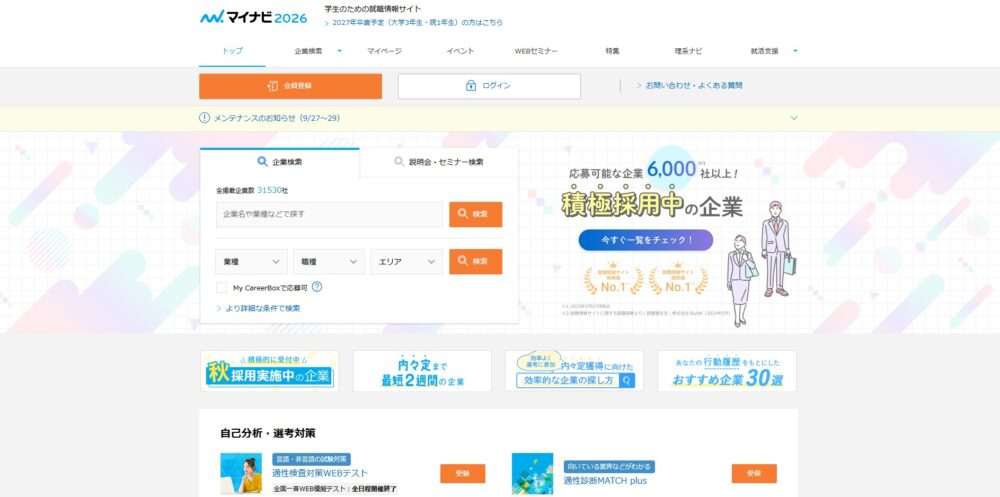Select the トップ nav tab
This screenshot has height=497, width=1000.
pyautogui.click(x=232, y=51)
